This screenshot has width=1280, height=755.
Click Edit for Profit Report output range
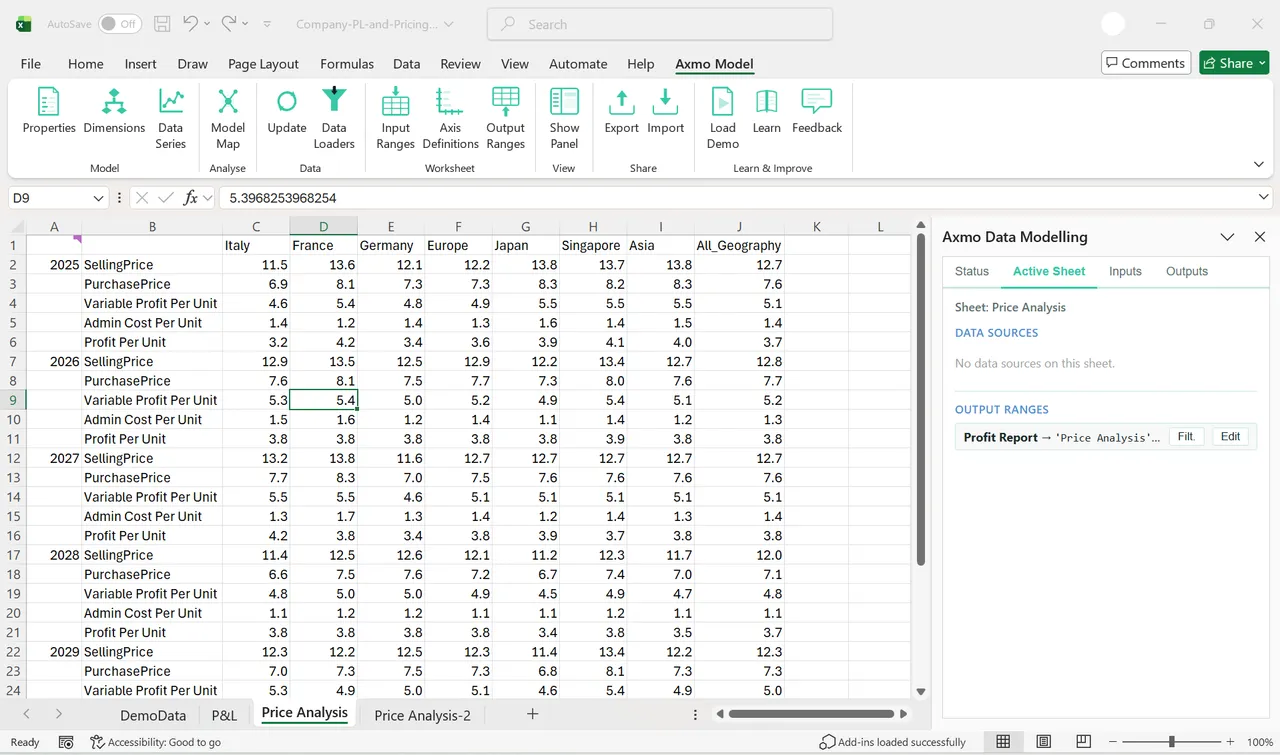point(1230,437)
